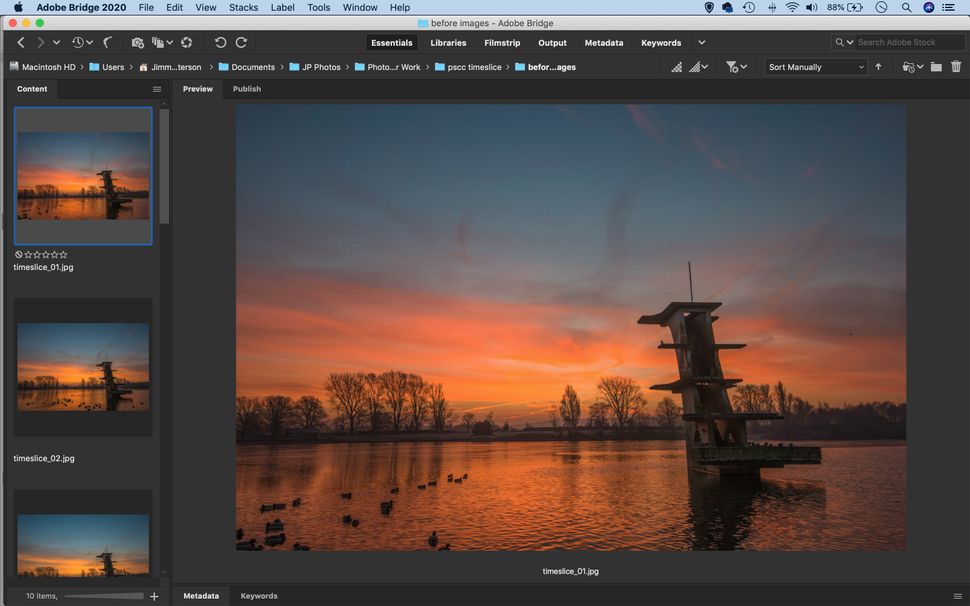The width and height of the screenshot is (970, 606).
Task: Mark timeslice_01.jpg as rejected
Action: 17,254
